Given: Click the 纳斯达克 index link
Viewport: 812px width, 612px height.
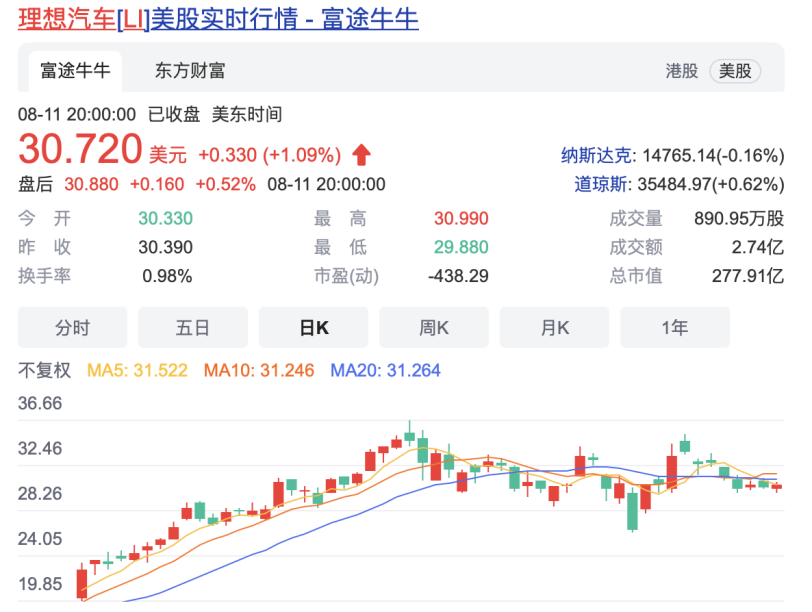Looking at the screenshot, I should (594, 153).
